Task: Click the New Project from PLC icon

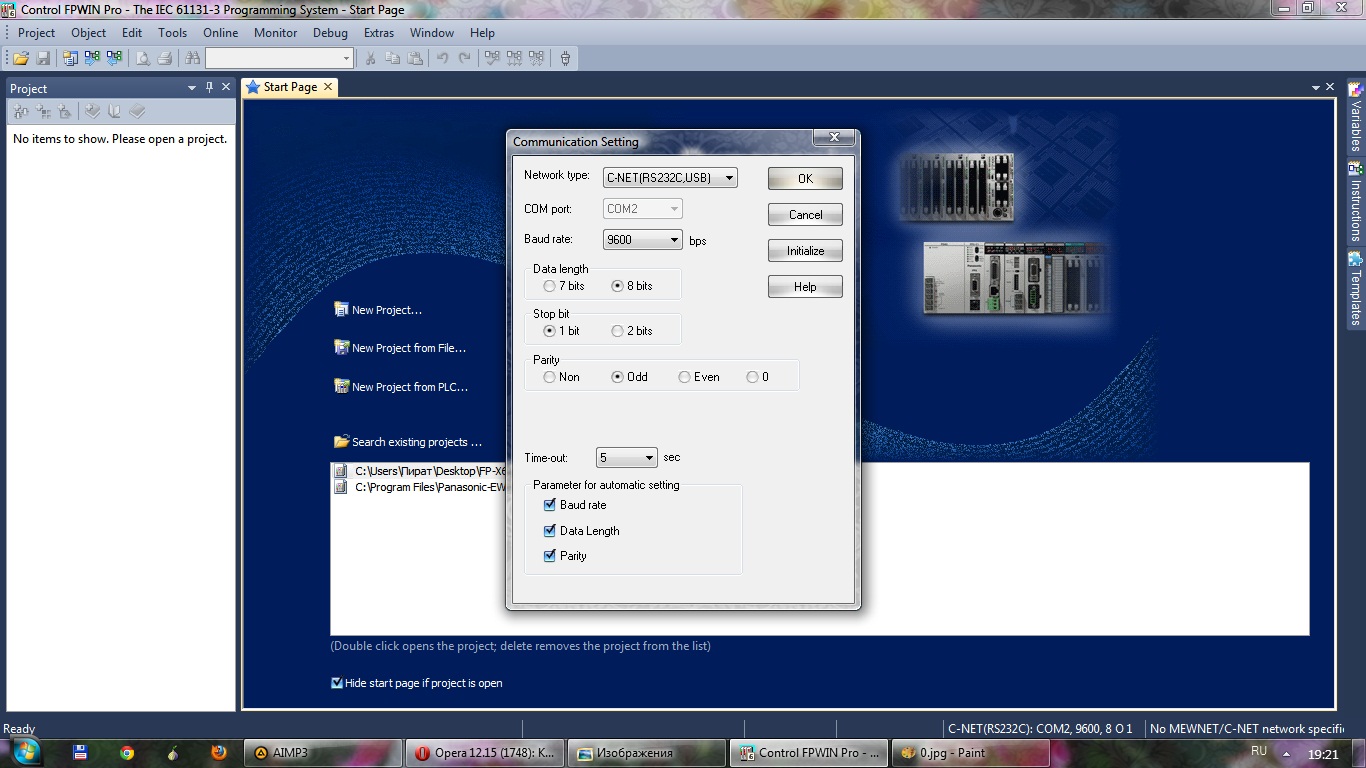Action: coord(341,386)
